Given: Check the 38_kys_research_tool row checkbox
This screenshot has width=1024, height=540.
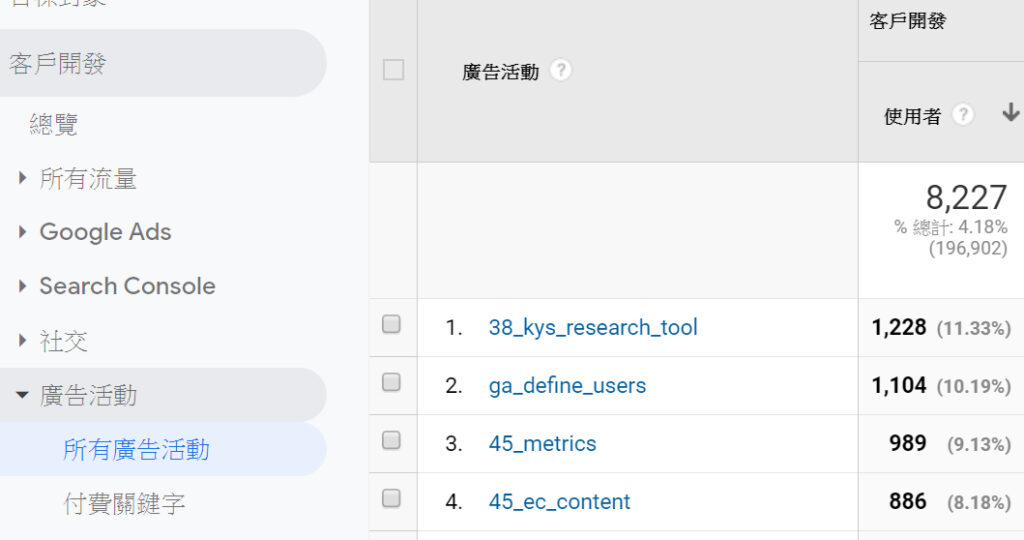Looking at the screenshot, I should 391,325.
